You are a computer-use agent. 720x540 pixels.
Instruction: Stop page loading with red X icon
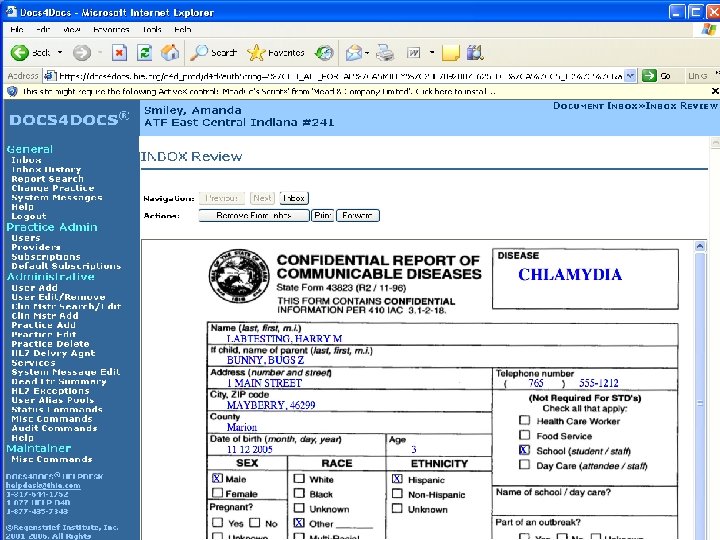tap(119, 53)
